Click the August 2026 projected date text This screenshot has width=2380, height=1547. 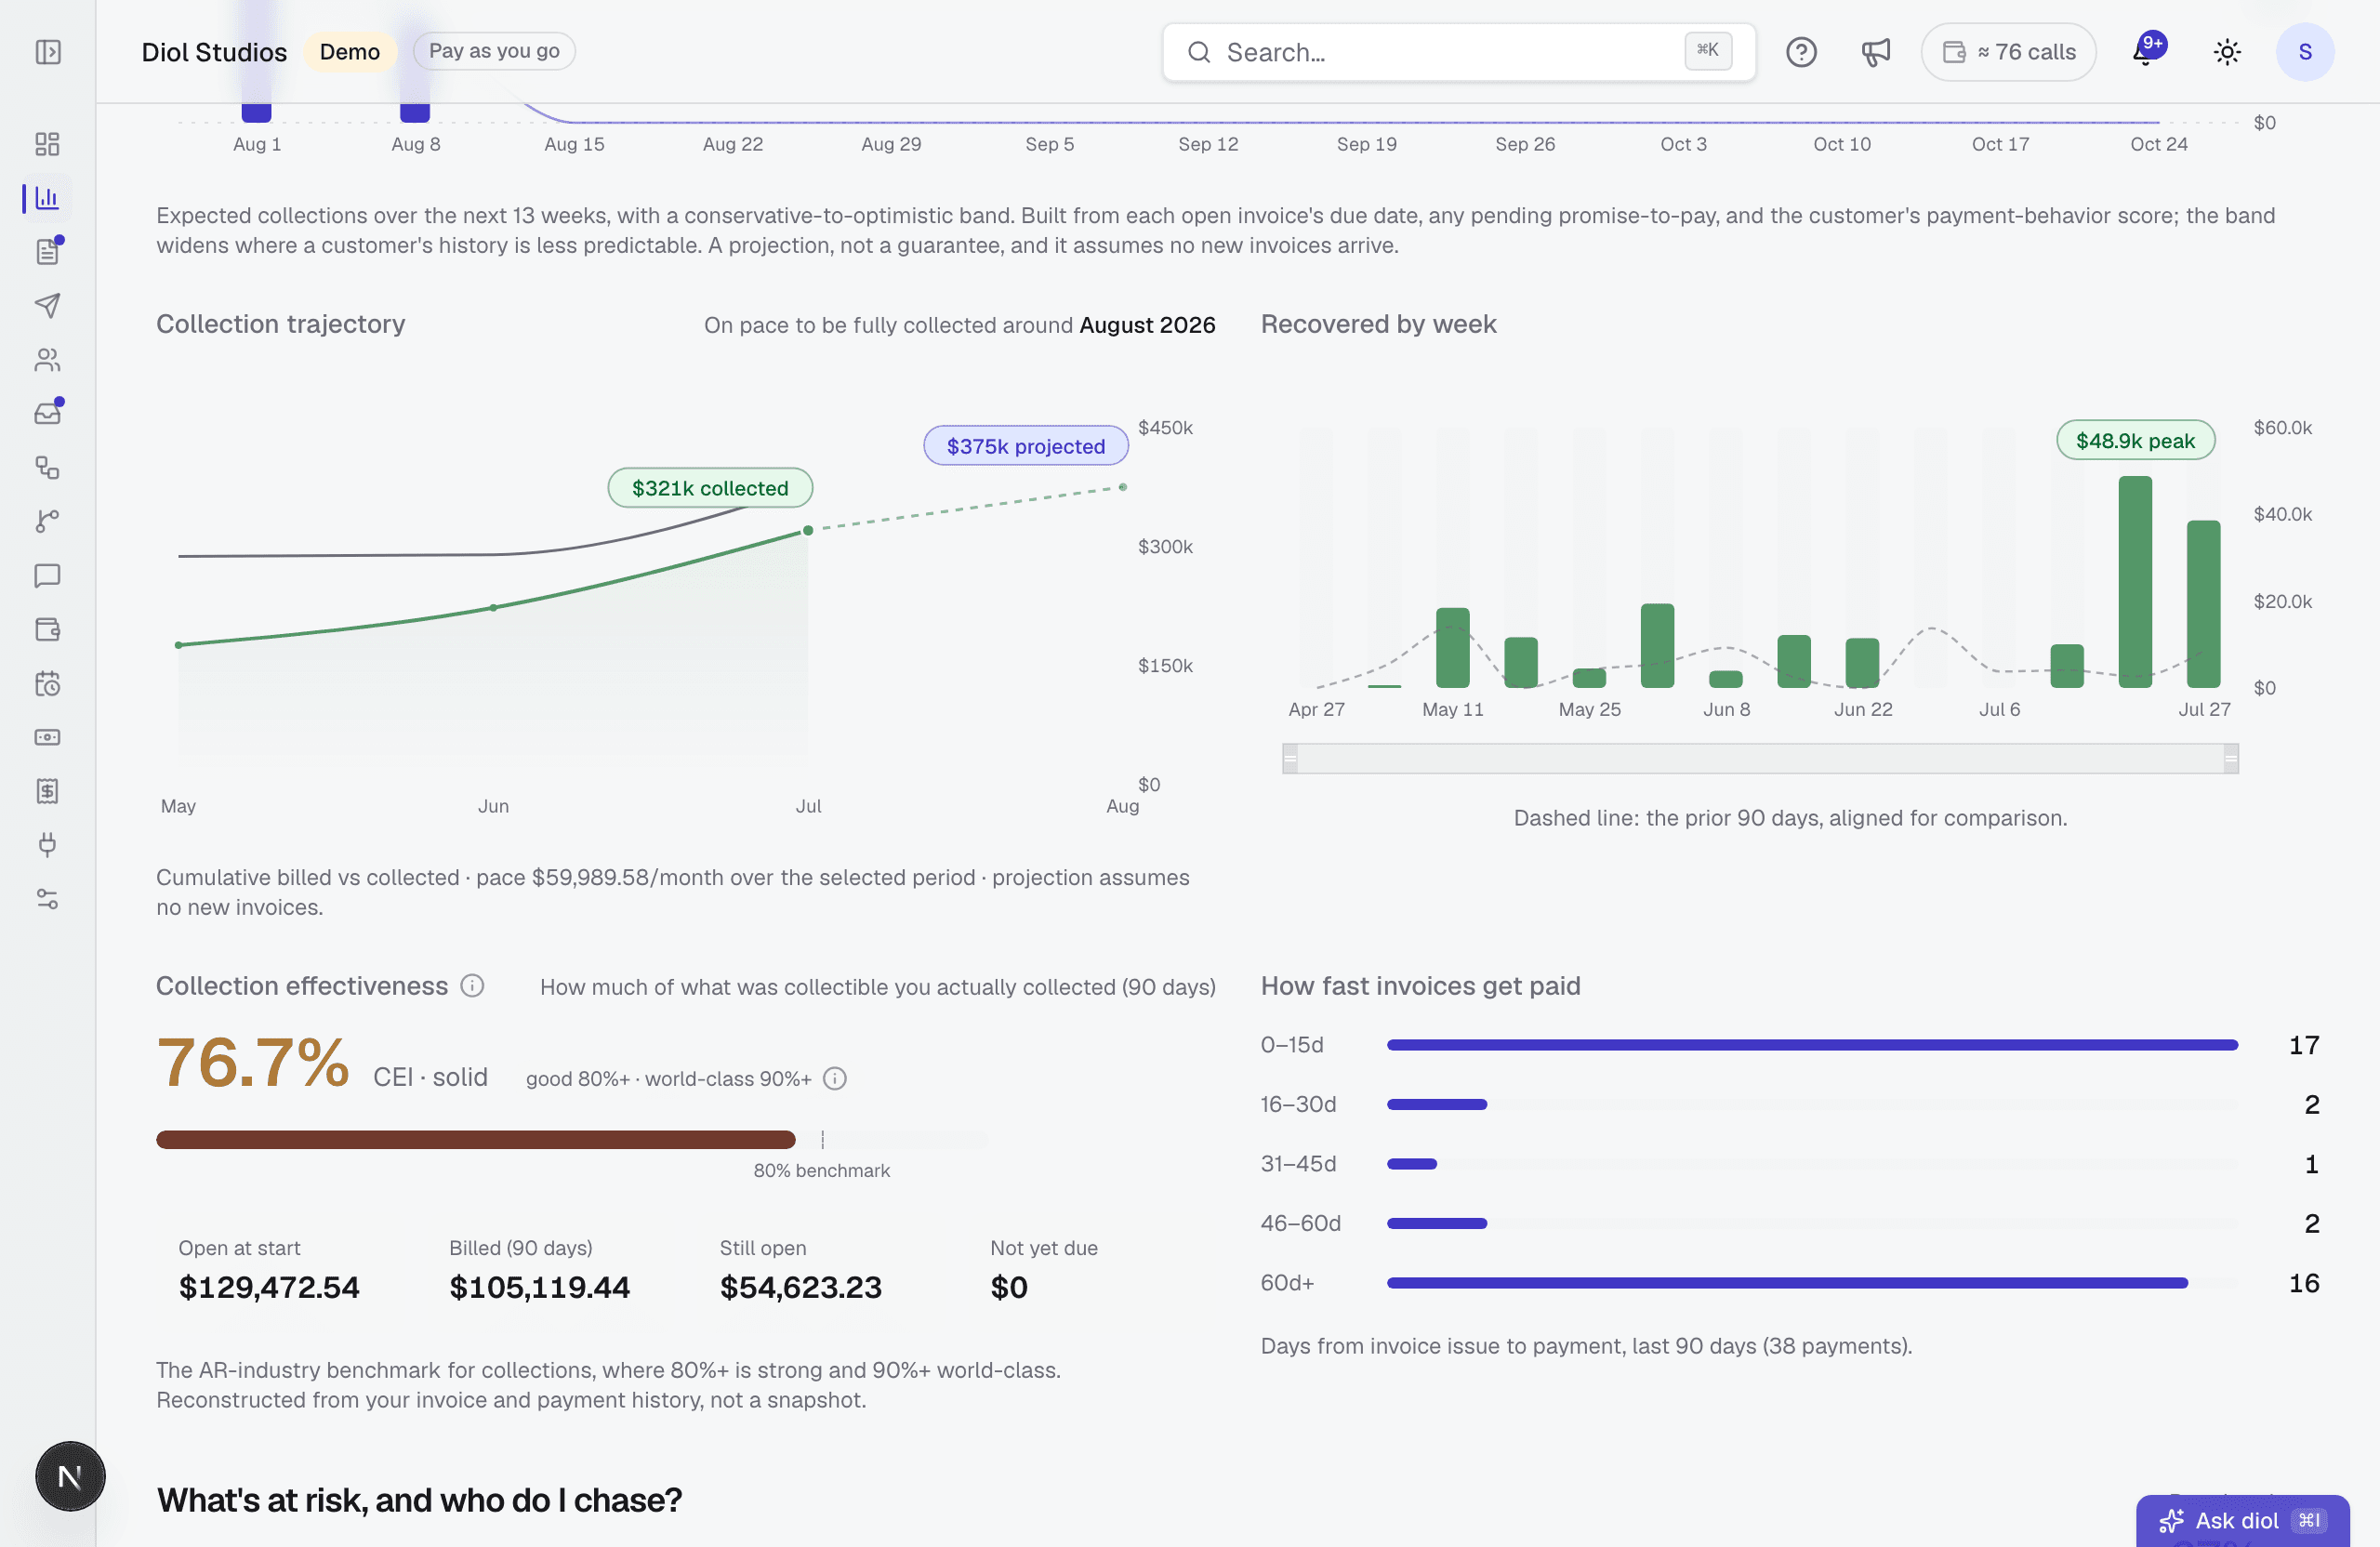tap(1147, 325)
